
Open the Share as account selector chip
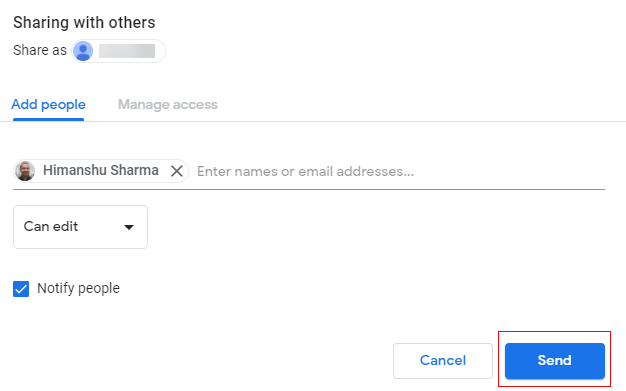click(118, 51)
